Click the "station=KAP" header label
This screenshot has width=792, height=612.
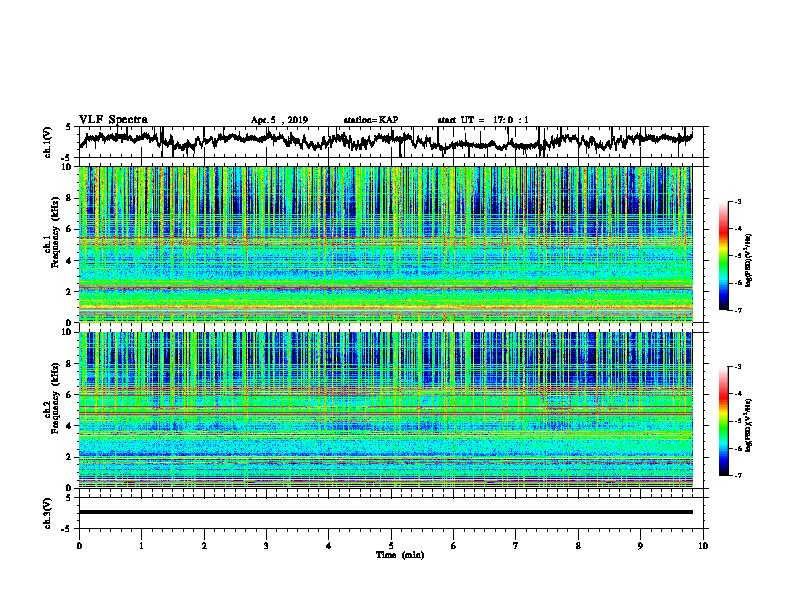click(371, 120)
